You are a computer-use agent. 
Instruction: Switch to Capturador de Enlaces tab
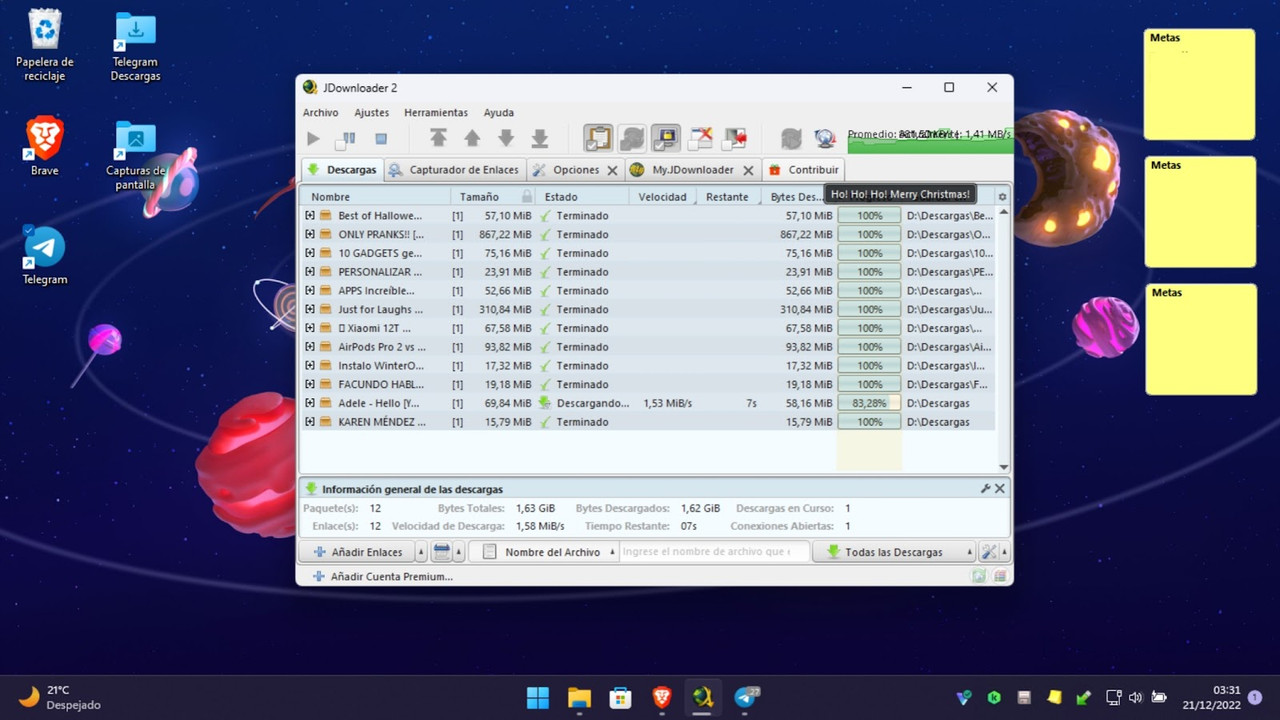click(454, 170)
